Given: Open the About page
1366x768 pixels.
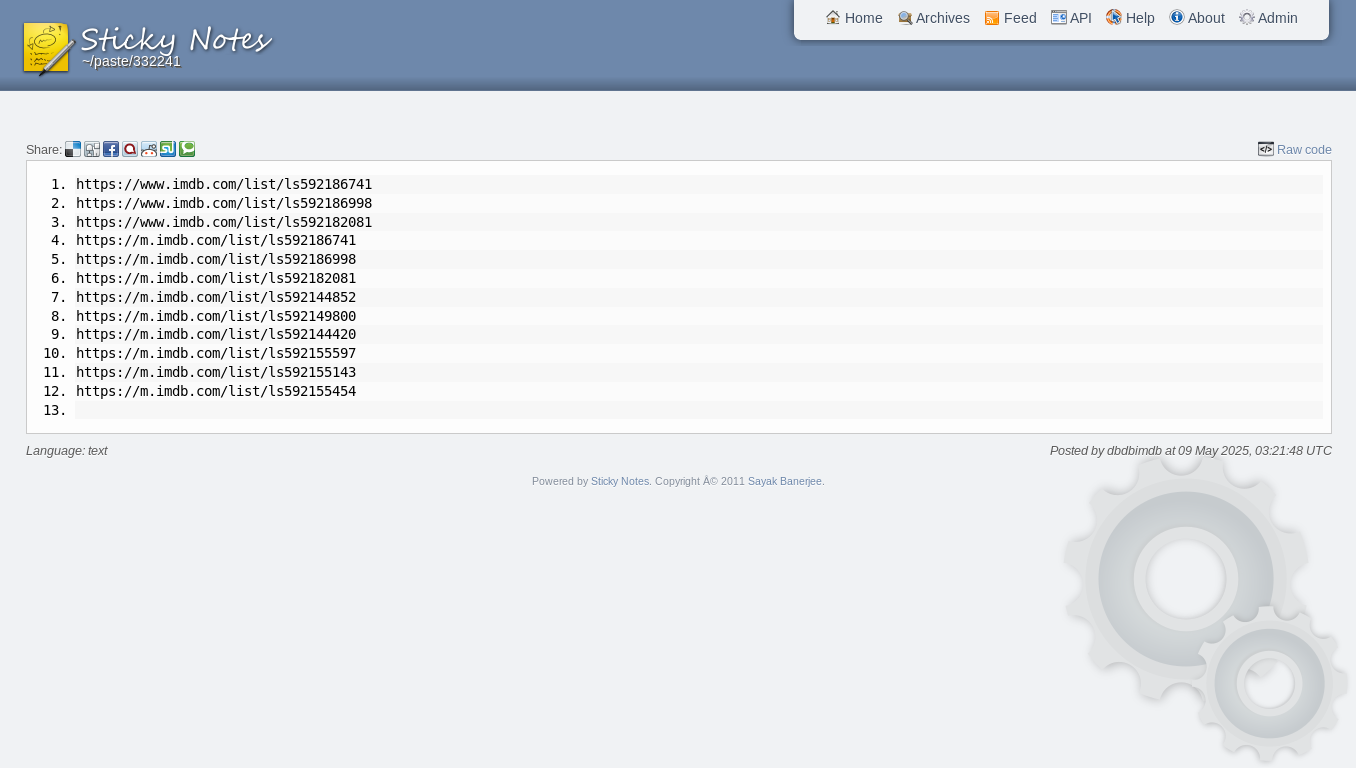Looking at the screenshot, I should [1197, 18].
